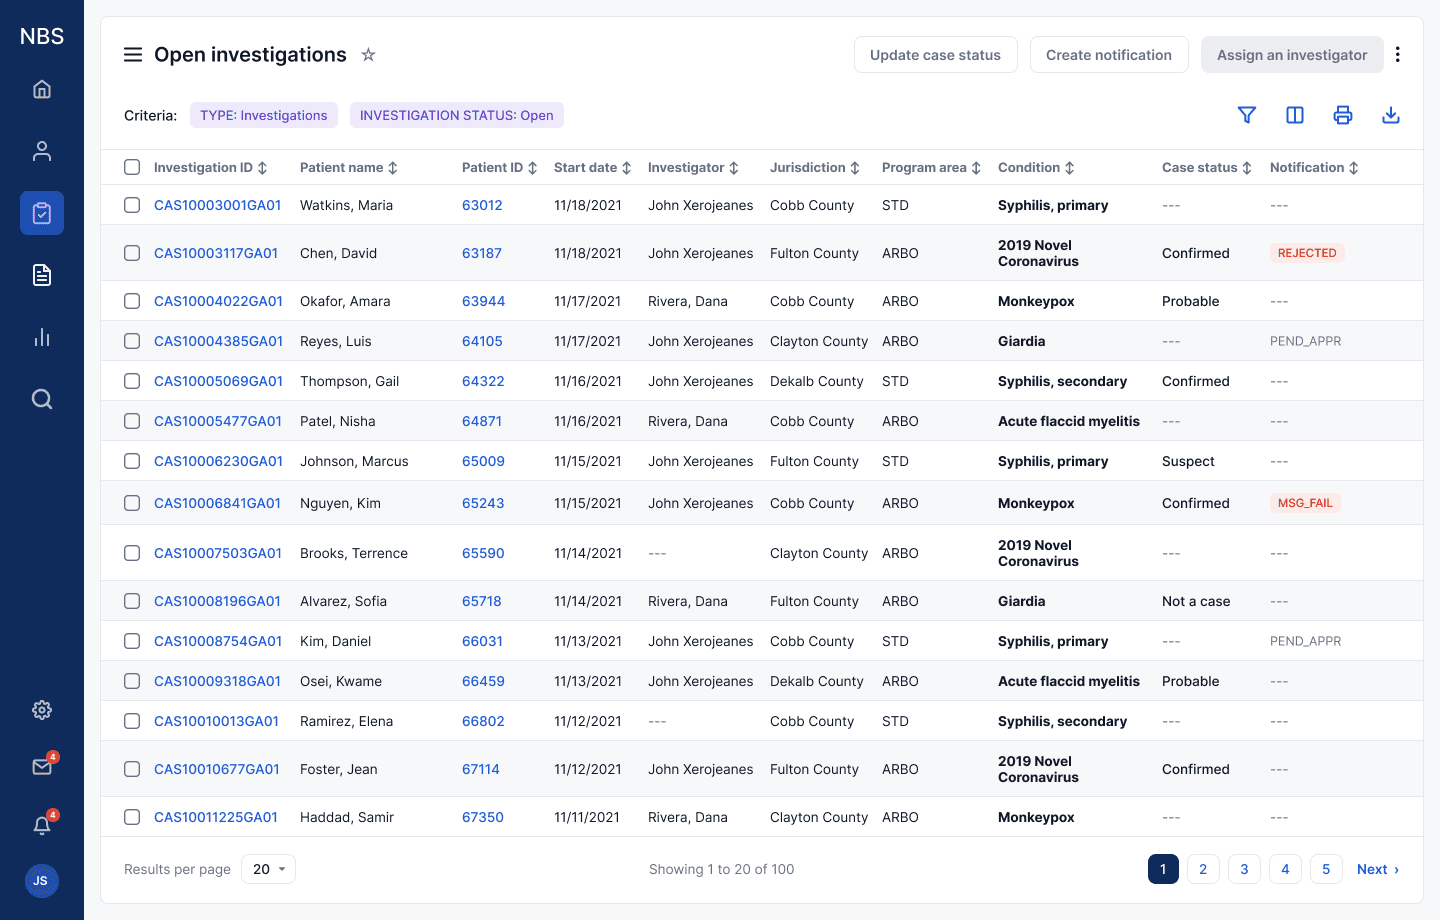
Task: Go to page 3
Action: point(1244,869)
